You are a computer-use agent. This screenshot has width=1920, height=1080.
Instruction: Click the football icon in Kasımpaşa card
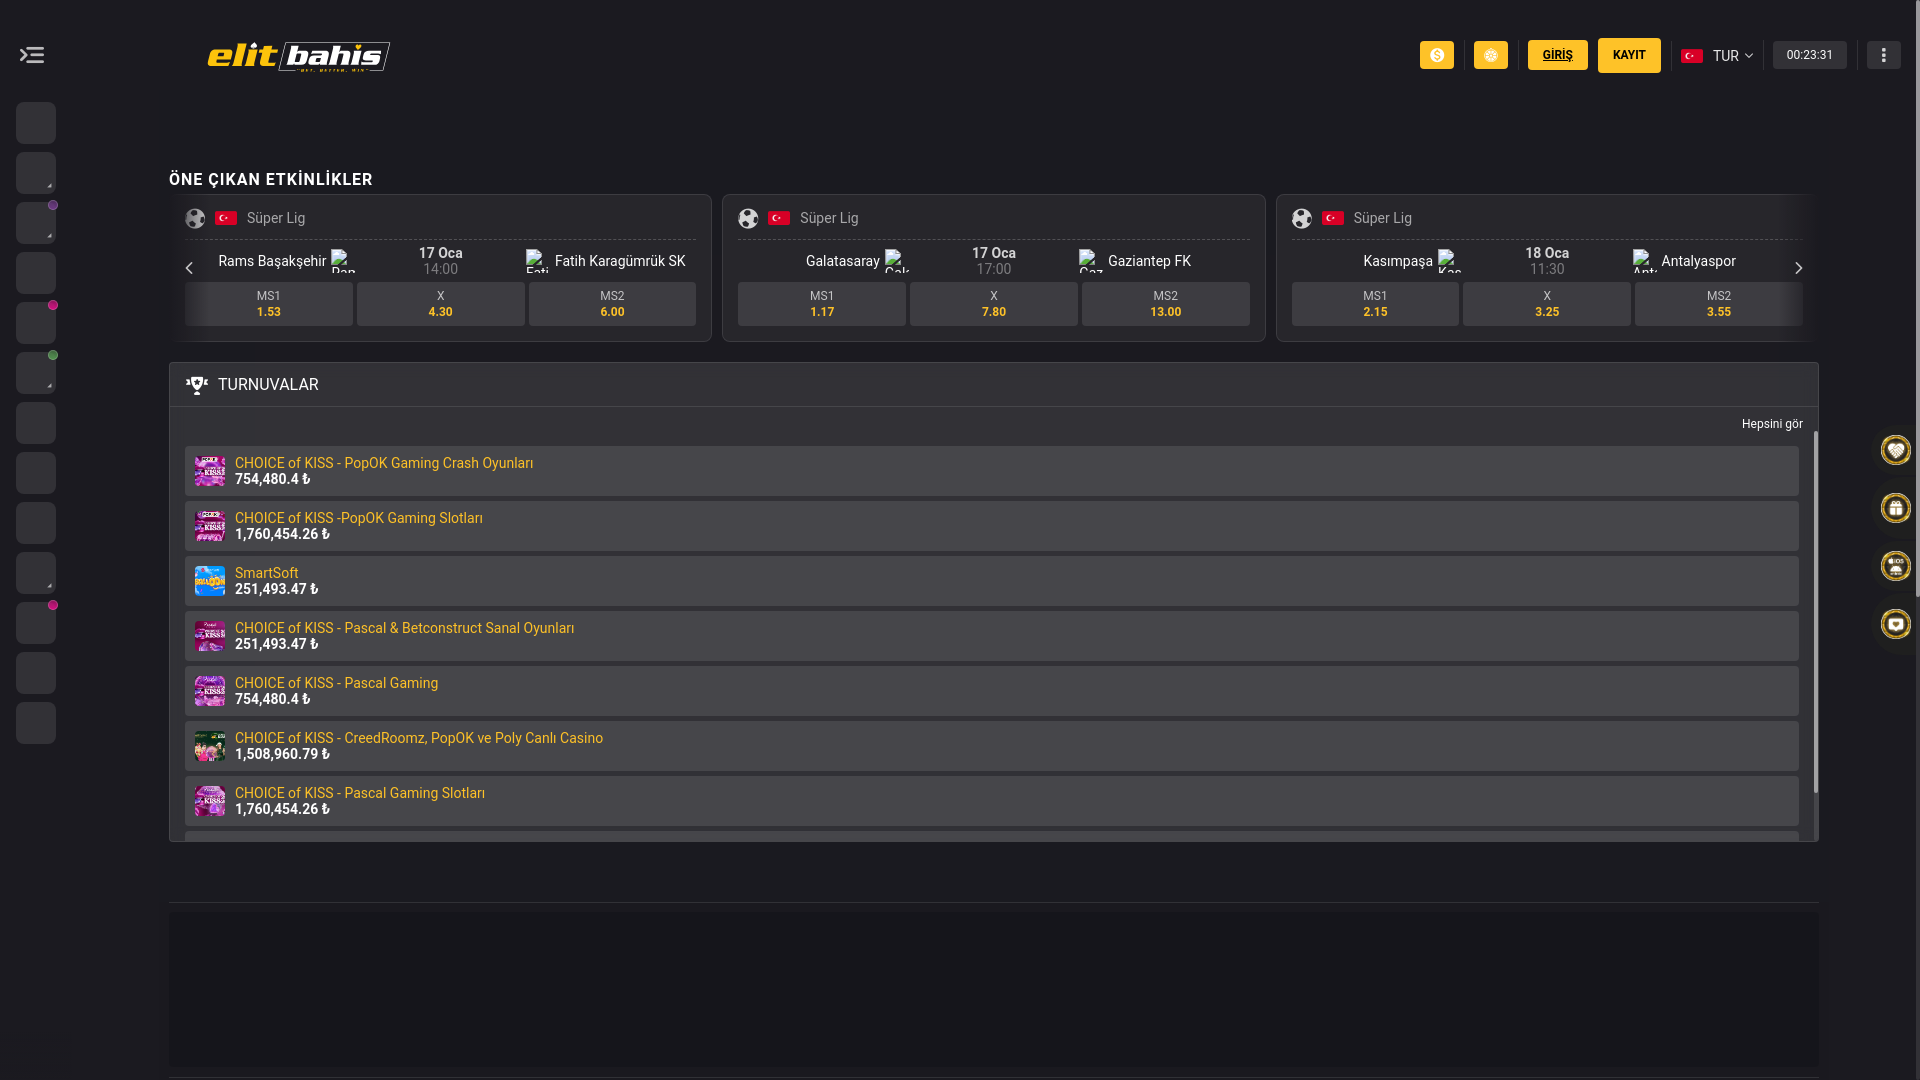1302,218
